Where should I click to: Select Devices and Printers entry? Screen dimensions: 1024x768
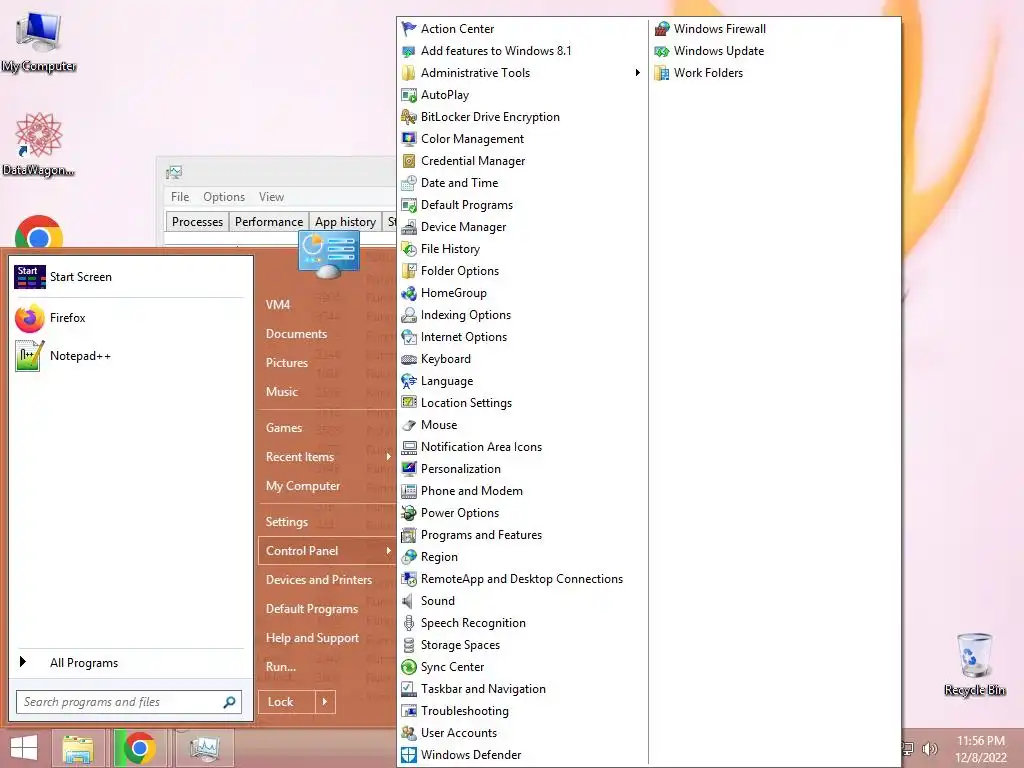pyautogui.click(x=319, y=580)
